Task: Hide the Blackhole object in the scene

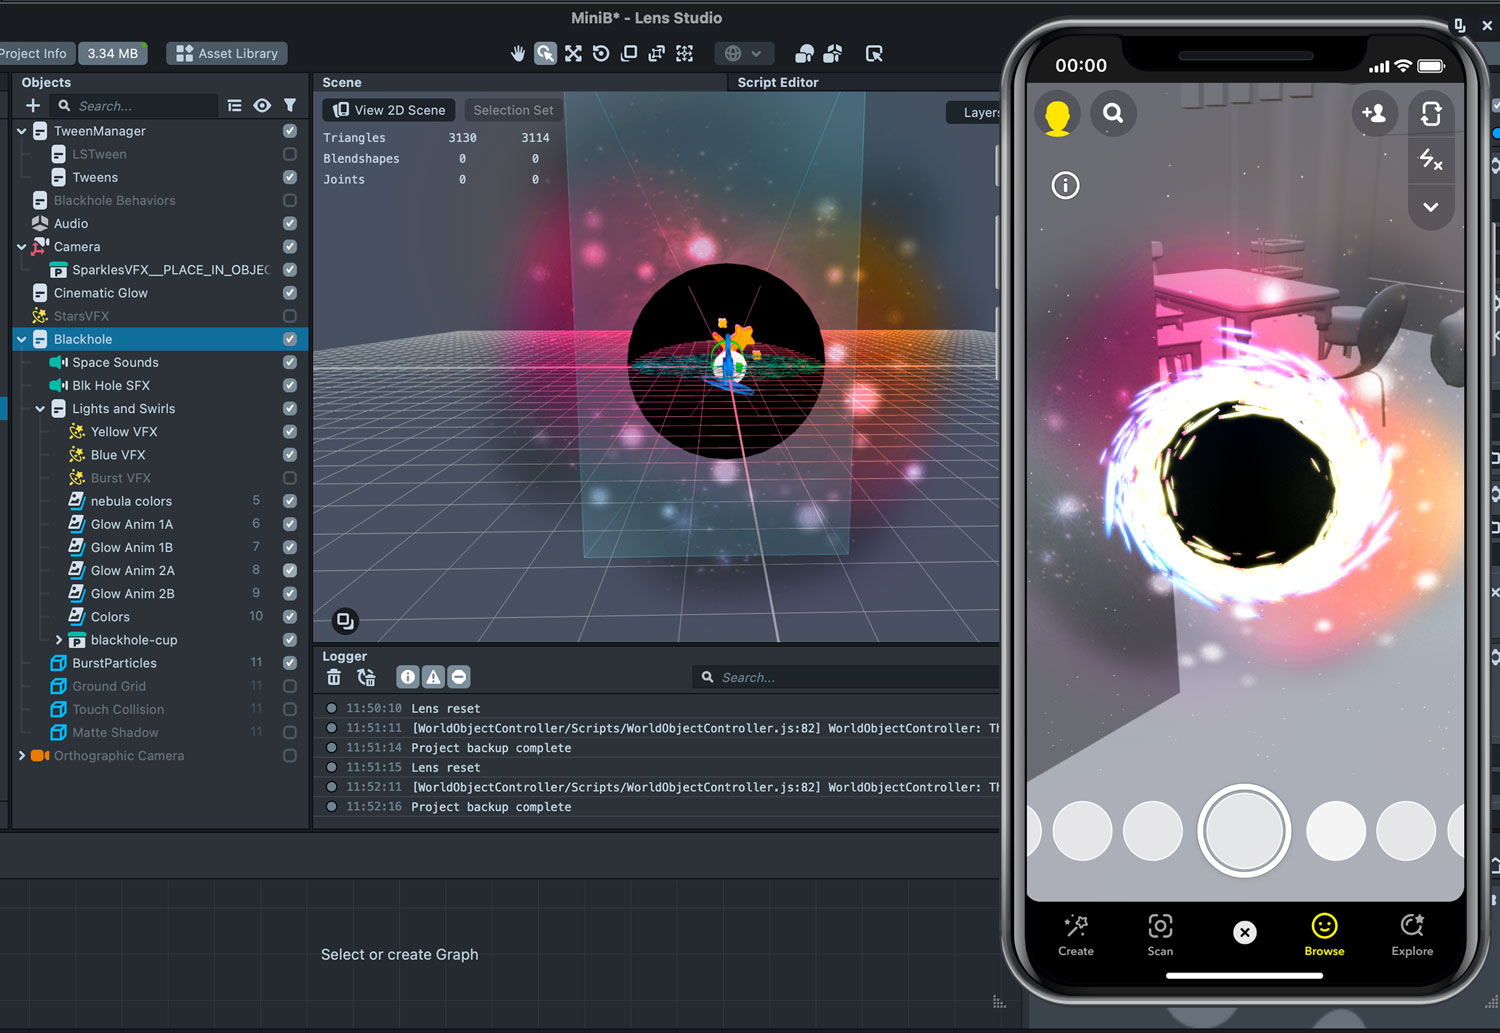Action: tap(289, 339)
